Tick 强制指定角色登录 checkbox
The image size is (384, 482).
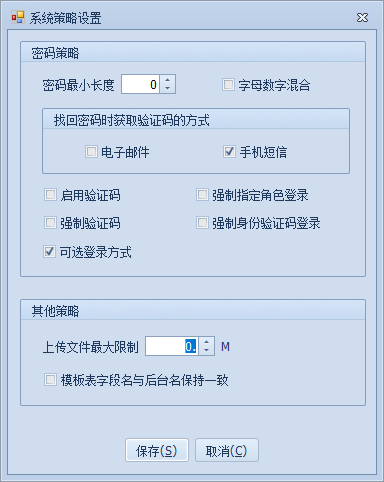coord(202,194)
